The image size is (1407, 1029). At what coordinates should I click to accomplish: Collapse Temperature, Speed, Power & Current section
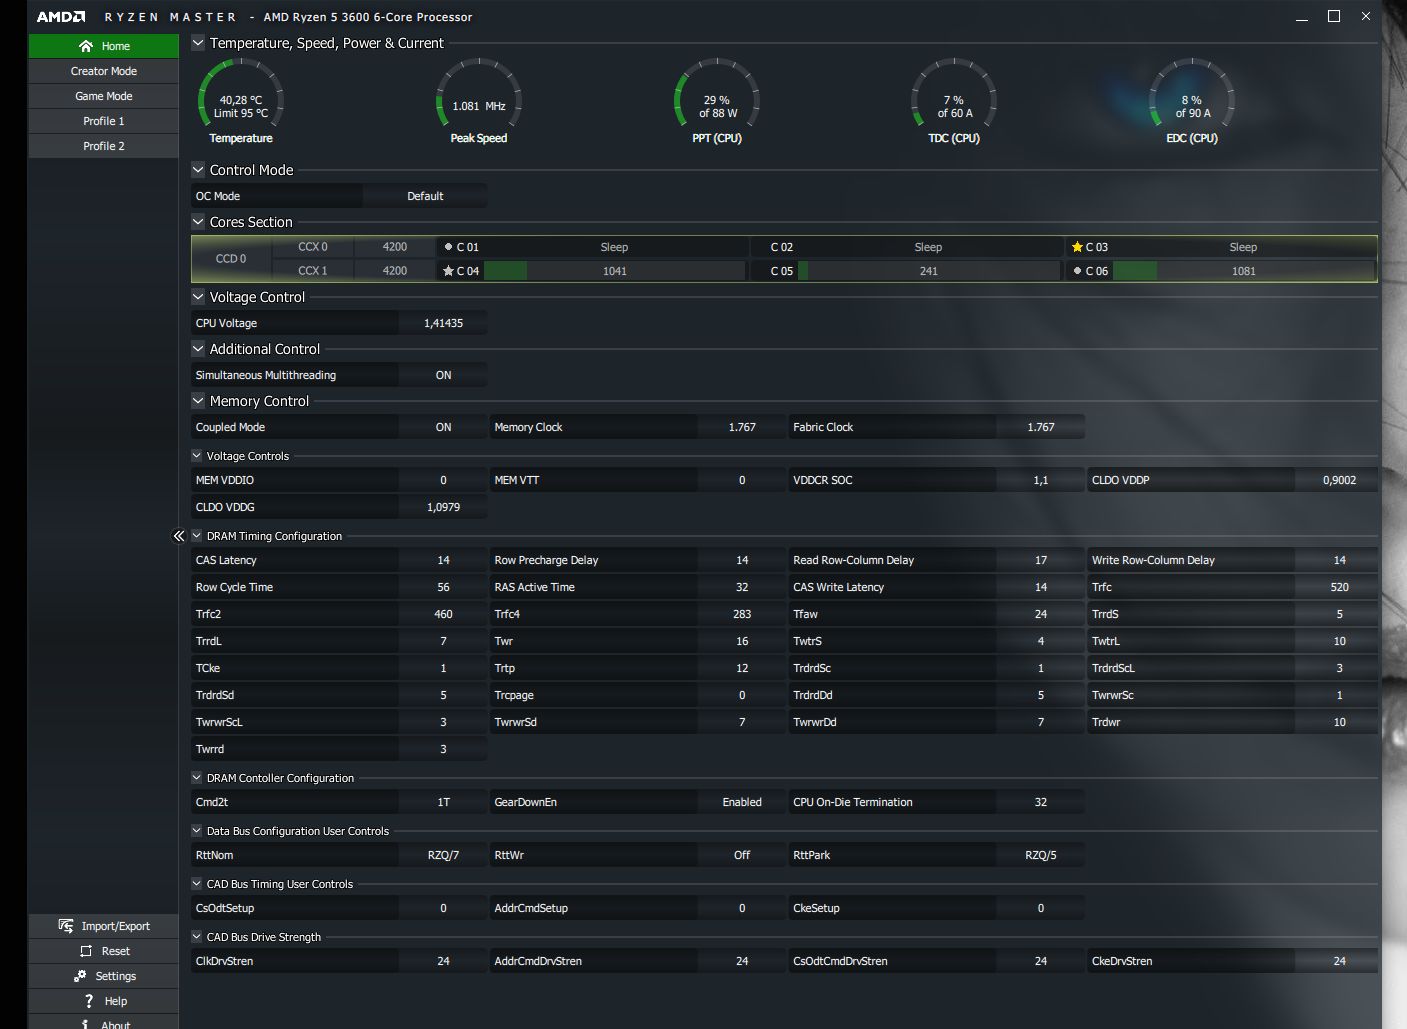point(198,43)
